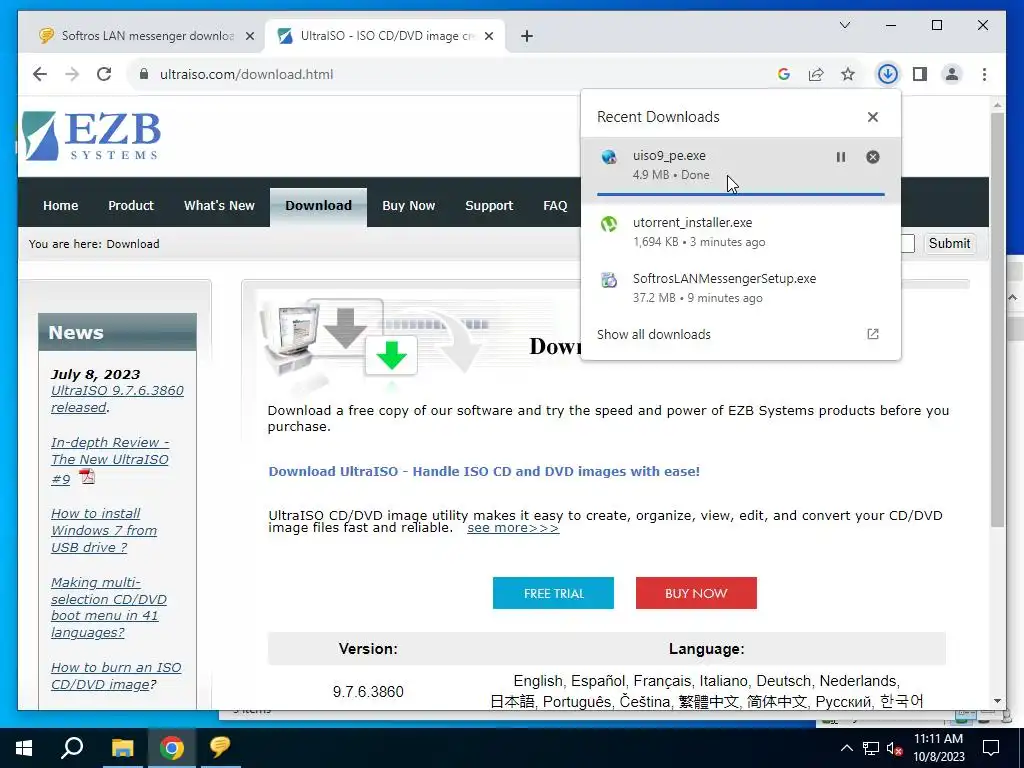
Task: Open Chrome three-dot menu
Action: (x=984, y=74)
